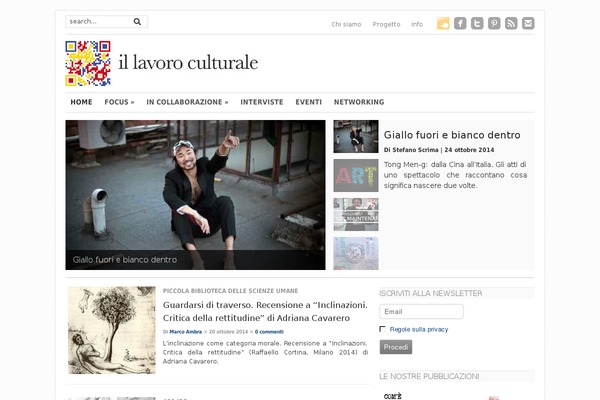Open the EVENTI menu item
Image resolution: width=600 pixels, height=400 pixels.
point(308,102)
